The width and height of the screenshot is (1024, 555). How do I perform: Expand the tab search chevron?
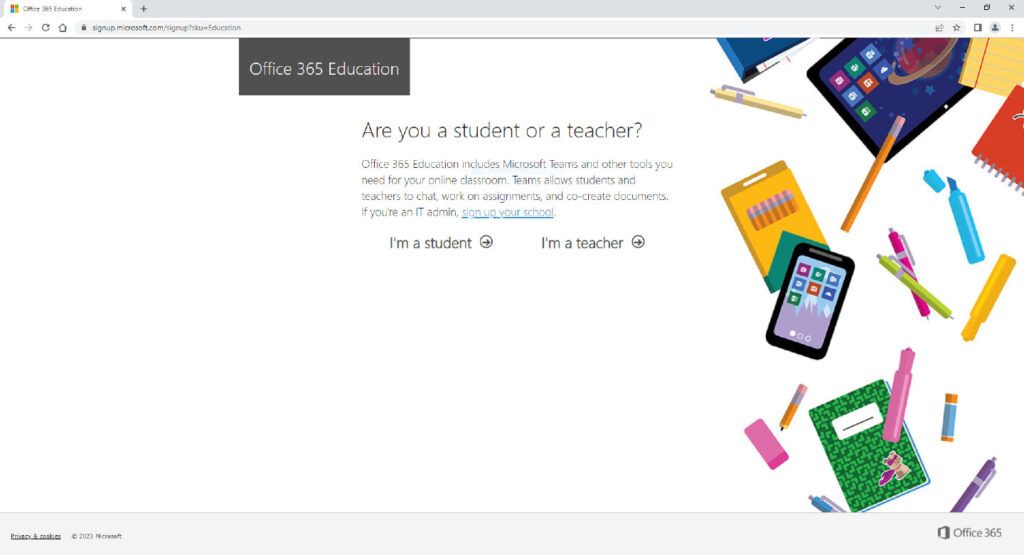point(937,8)
